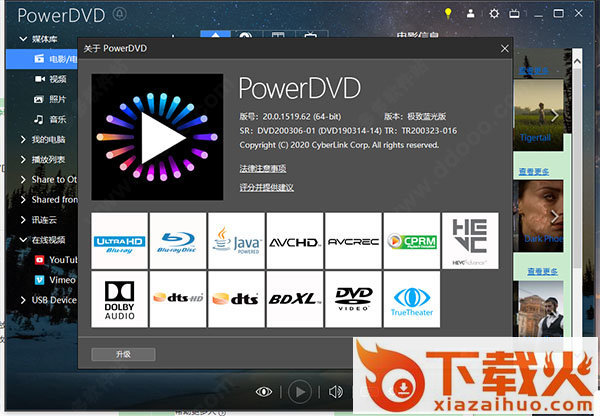Click the notification bell next to PowerDVD
Viewport: 600px width, 416px height.
pos(120,14)
